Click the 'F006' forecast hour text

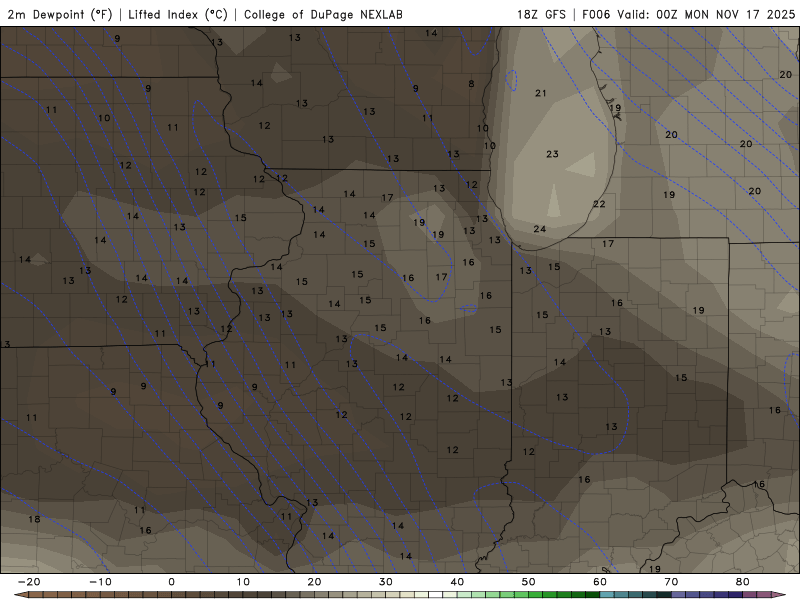[x=596, y=14]
